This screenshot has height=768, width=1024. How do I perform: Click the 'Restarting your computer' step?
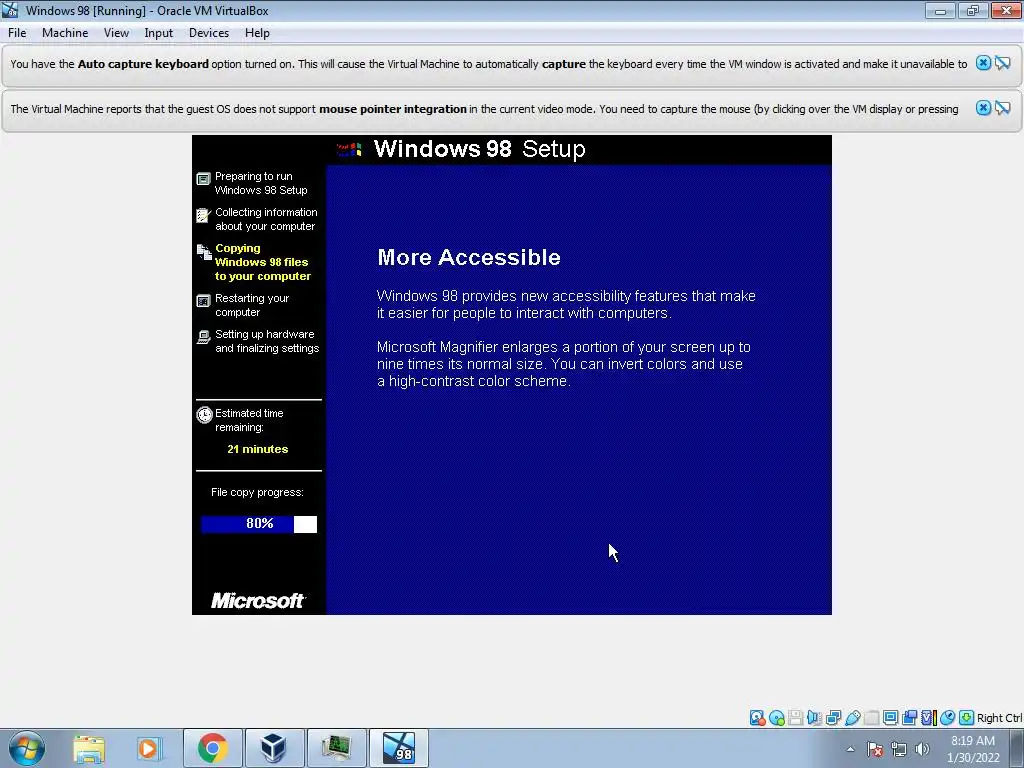click(251, 305)
